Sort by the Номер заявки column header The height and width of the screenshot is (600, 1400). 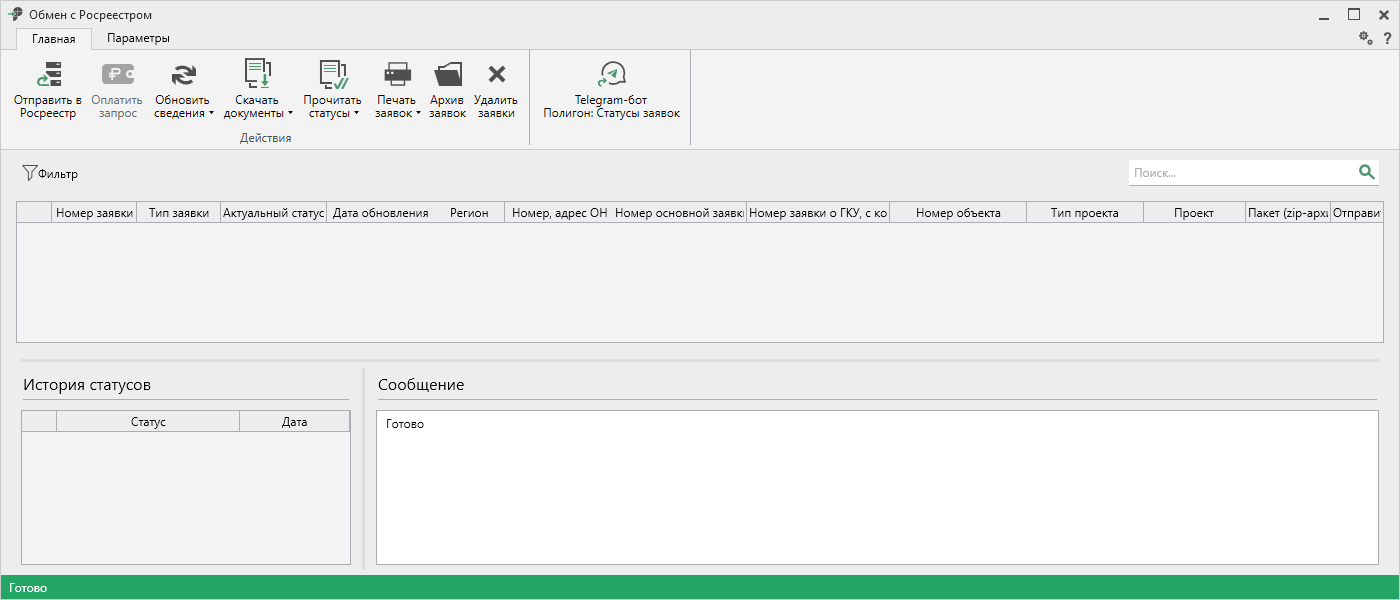pos(94,213)
